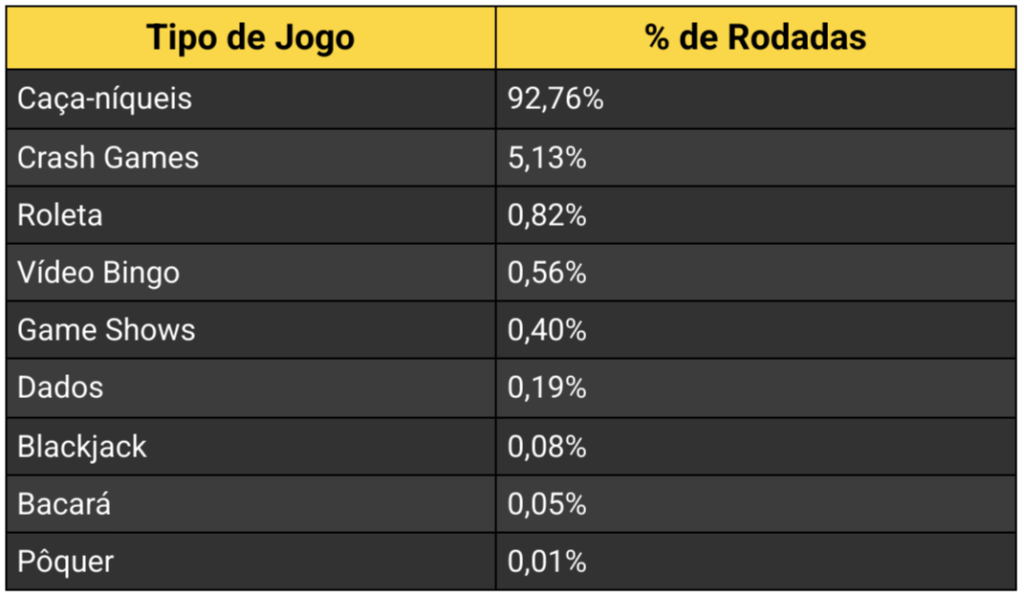Select the Vídeo Bingo cell
Image resolution: width=1024 pixels, height=597 pixels.
(99, 273)
